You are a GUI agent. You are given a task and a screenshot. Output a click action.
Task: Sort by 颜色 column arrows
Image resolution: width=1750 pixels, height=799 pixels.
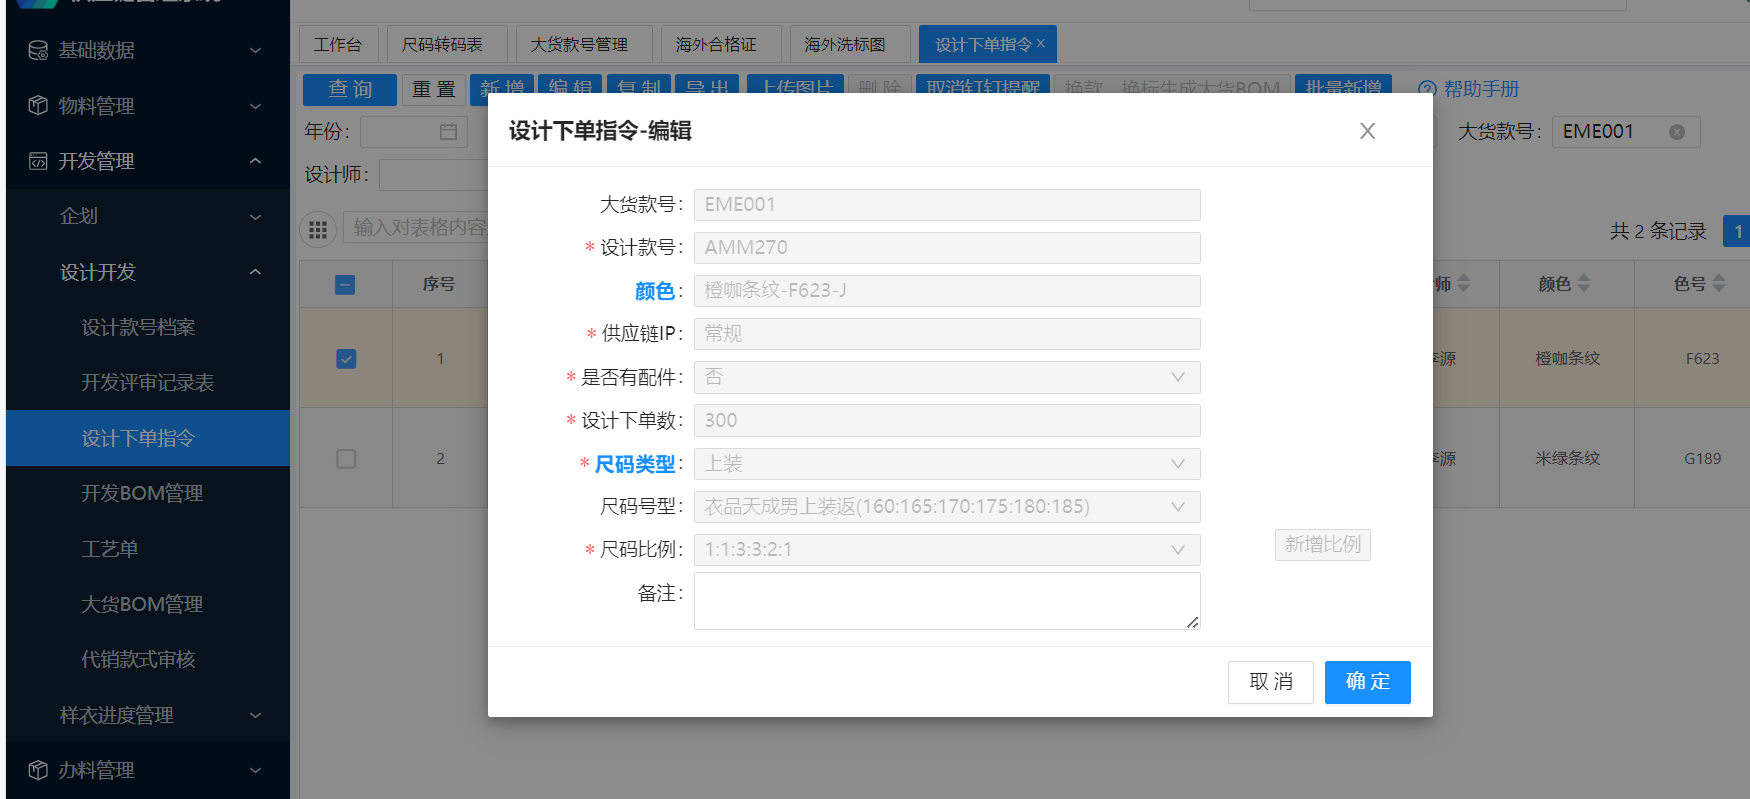pos(1584,284)
